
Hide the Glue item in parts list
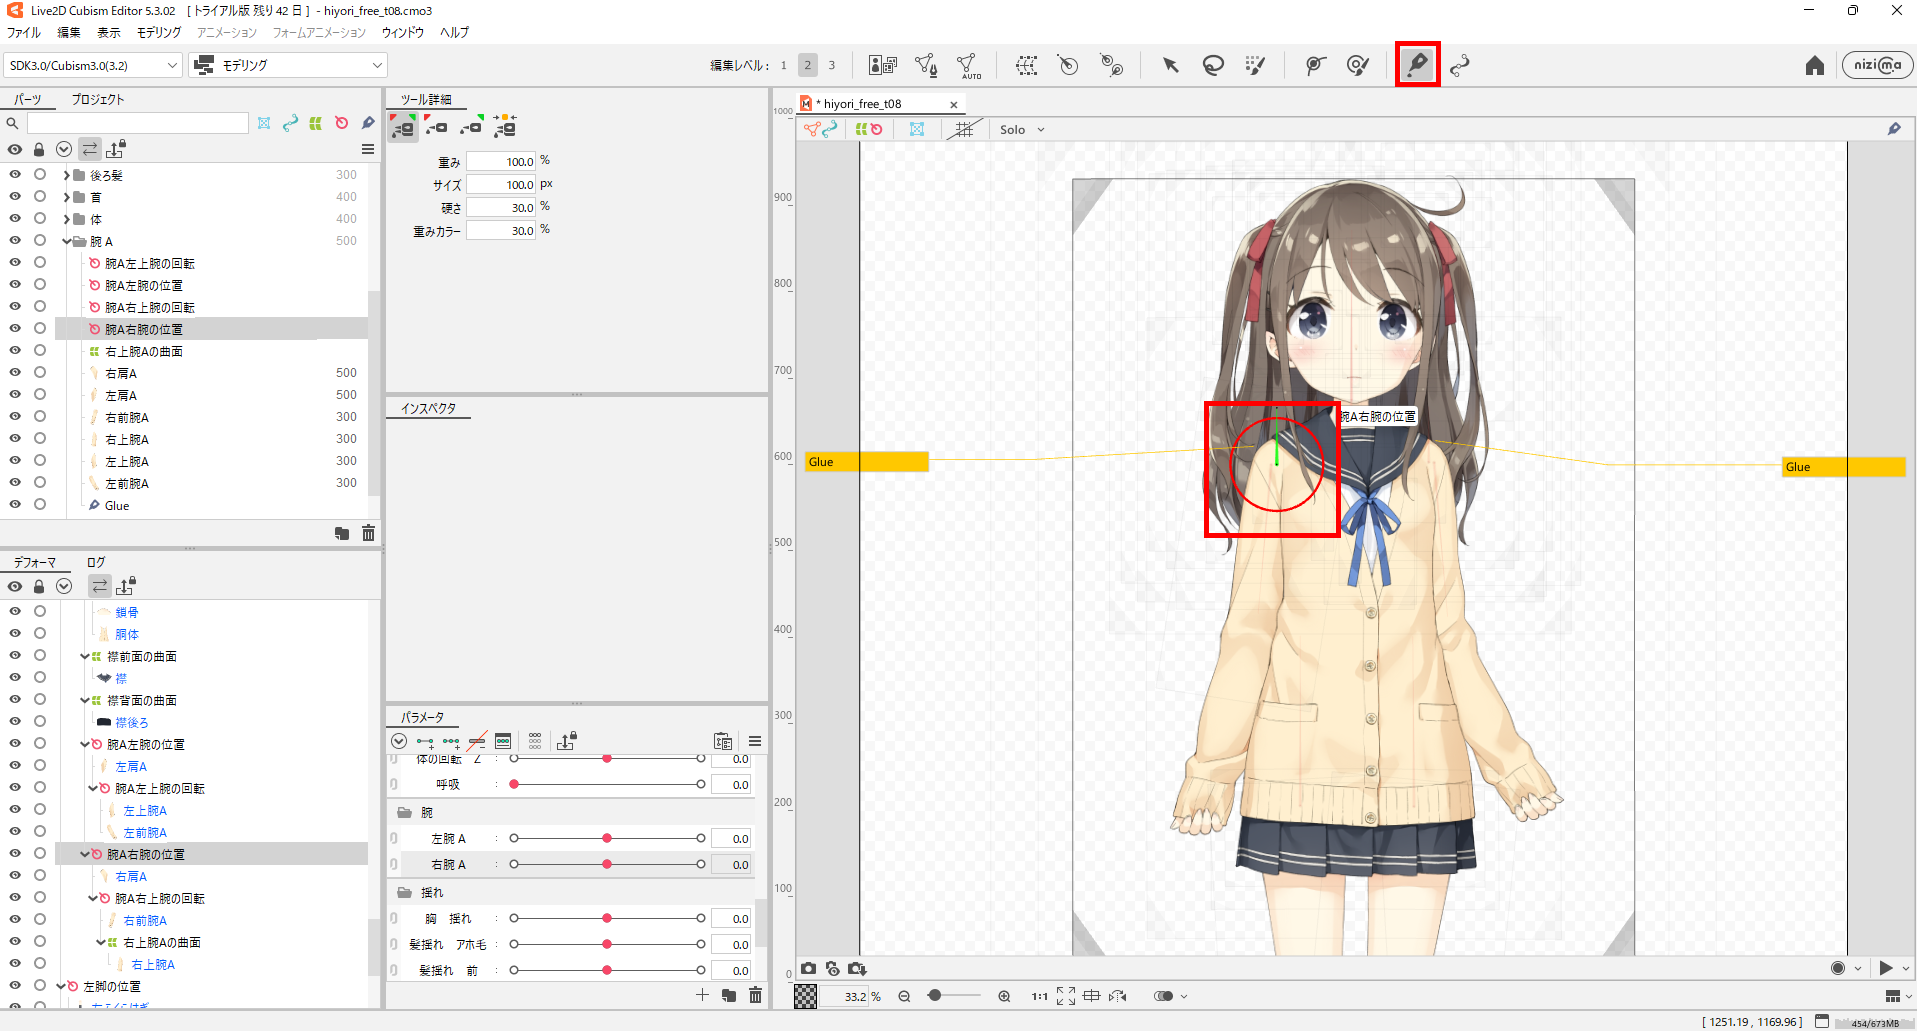coord(15,504)
